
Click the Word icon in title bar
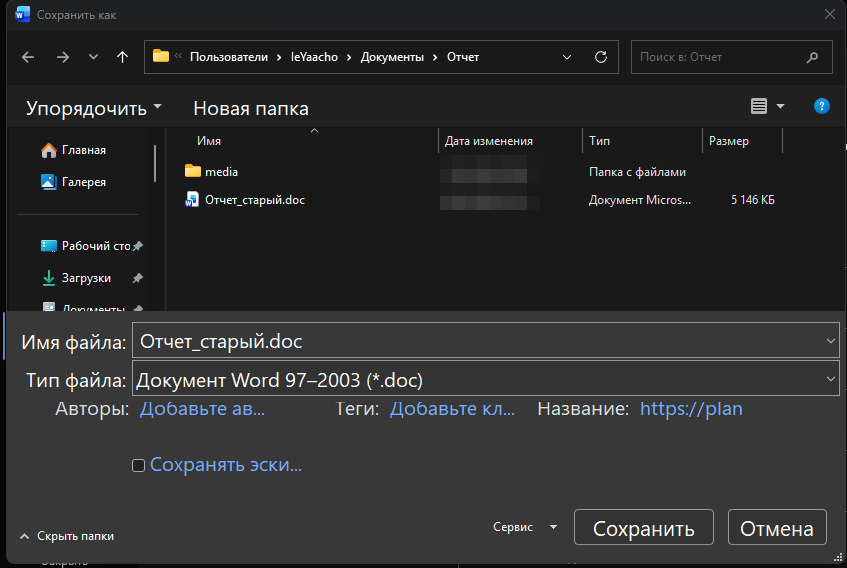coord(23,15)
